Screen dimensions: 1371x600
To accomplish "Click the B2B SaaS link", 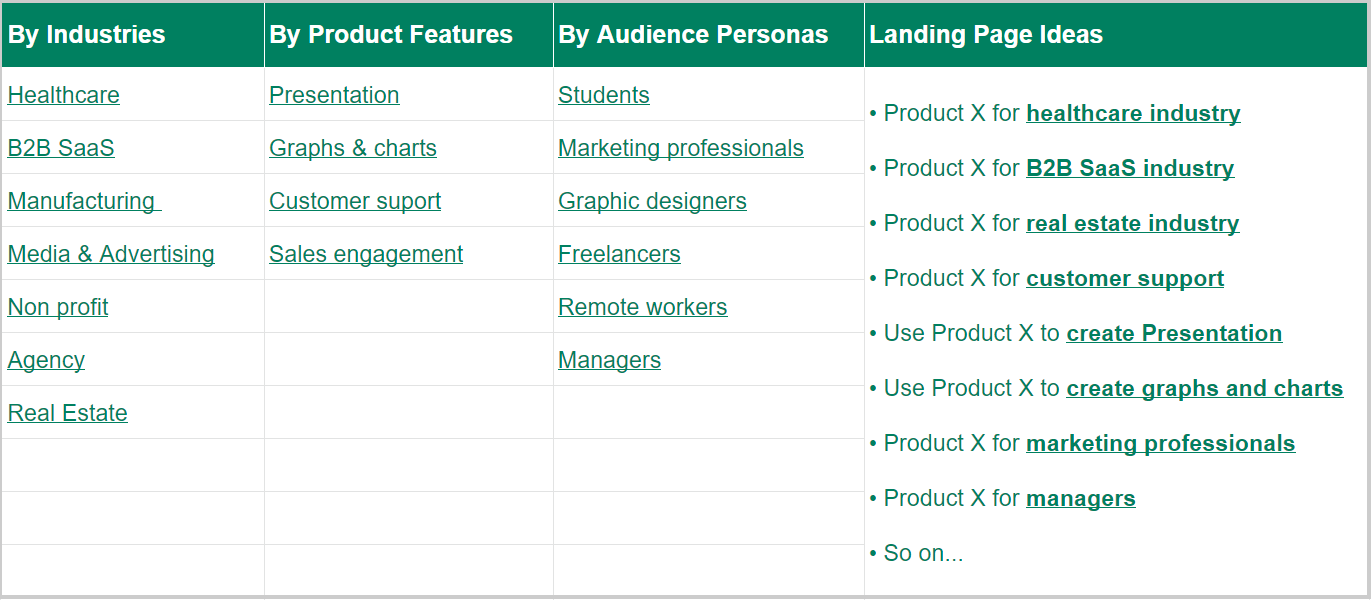I will (x=61, y=148).
